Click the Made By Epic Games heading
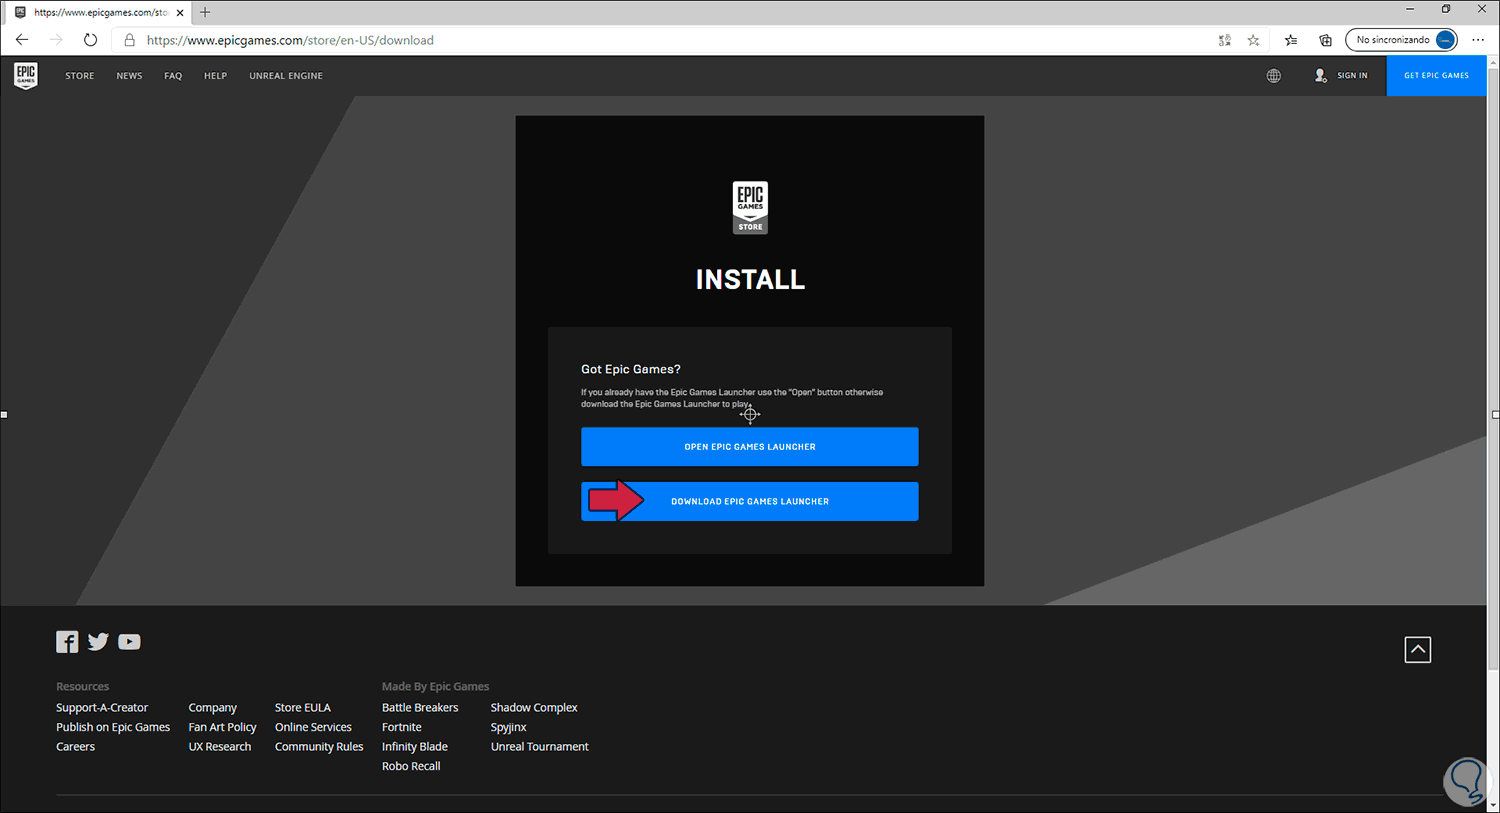The image size is (1500, 813). pos(436,687)
